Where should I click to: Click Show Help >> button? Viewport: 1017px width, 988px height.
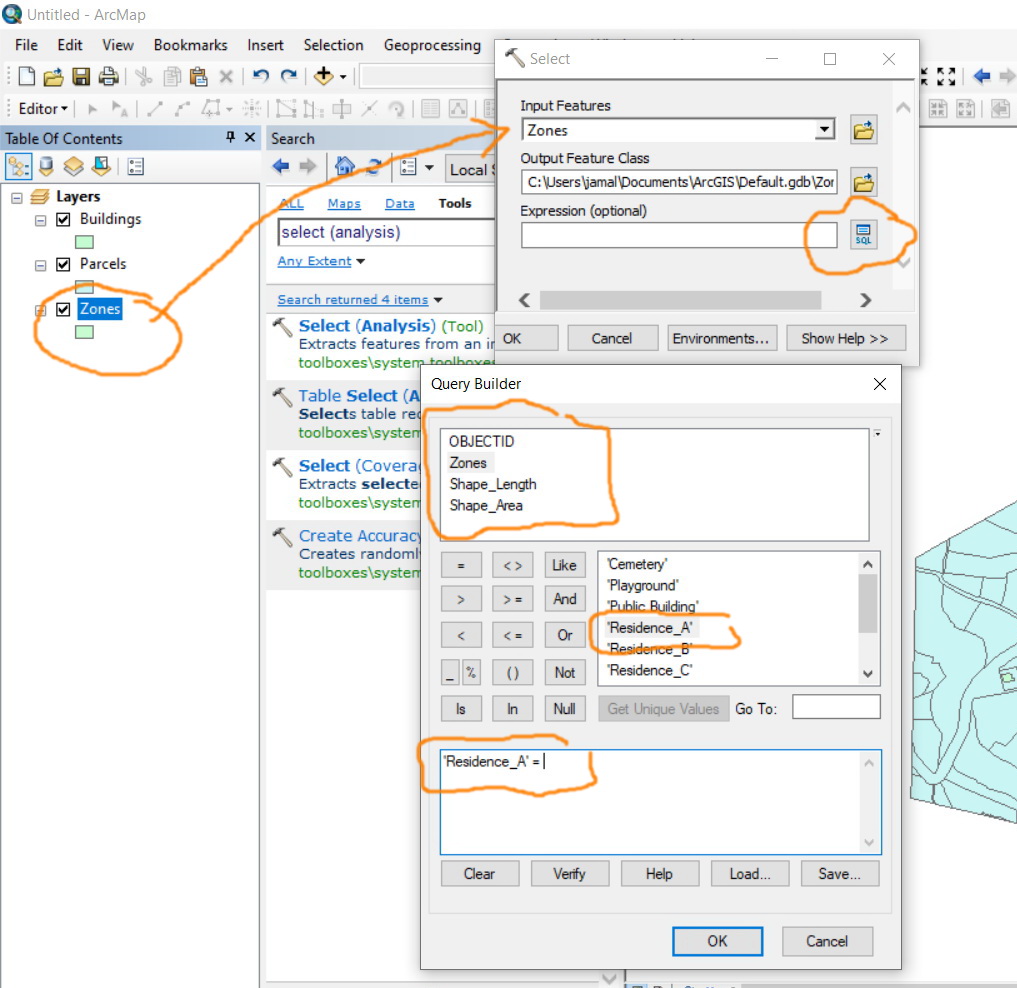[845, 339]
